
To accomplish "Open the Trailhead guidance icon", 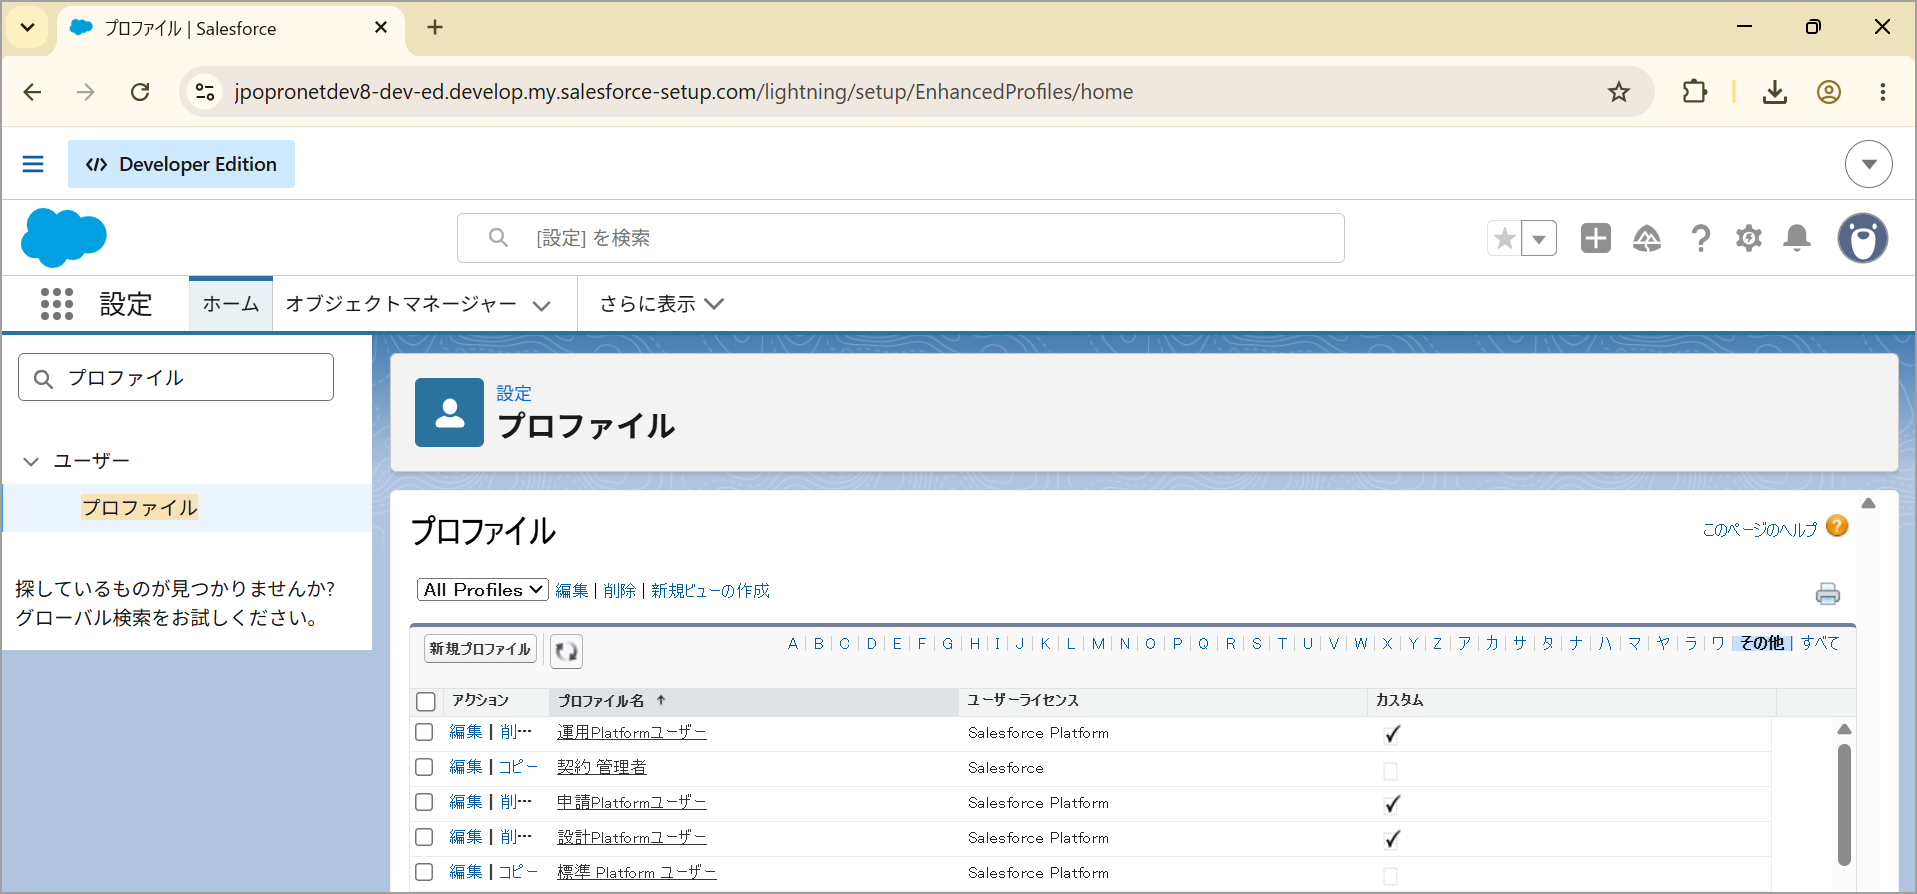I will click(1647, 238).
